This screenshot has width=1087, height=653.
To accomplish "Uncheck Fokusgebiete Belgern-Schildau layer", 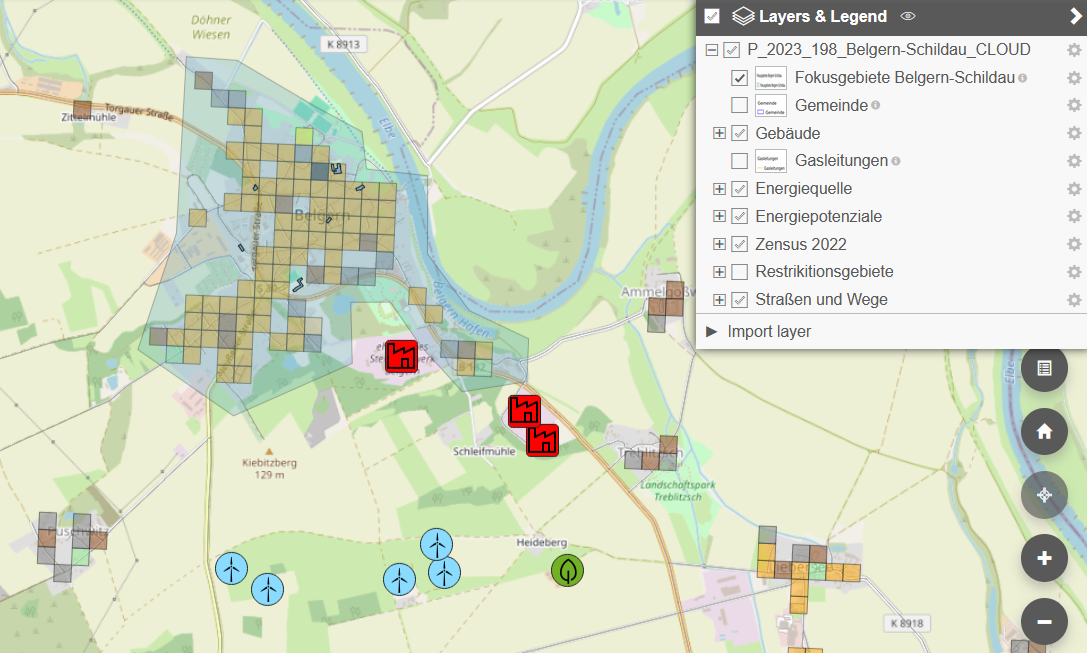I will tap(740, 78).
